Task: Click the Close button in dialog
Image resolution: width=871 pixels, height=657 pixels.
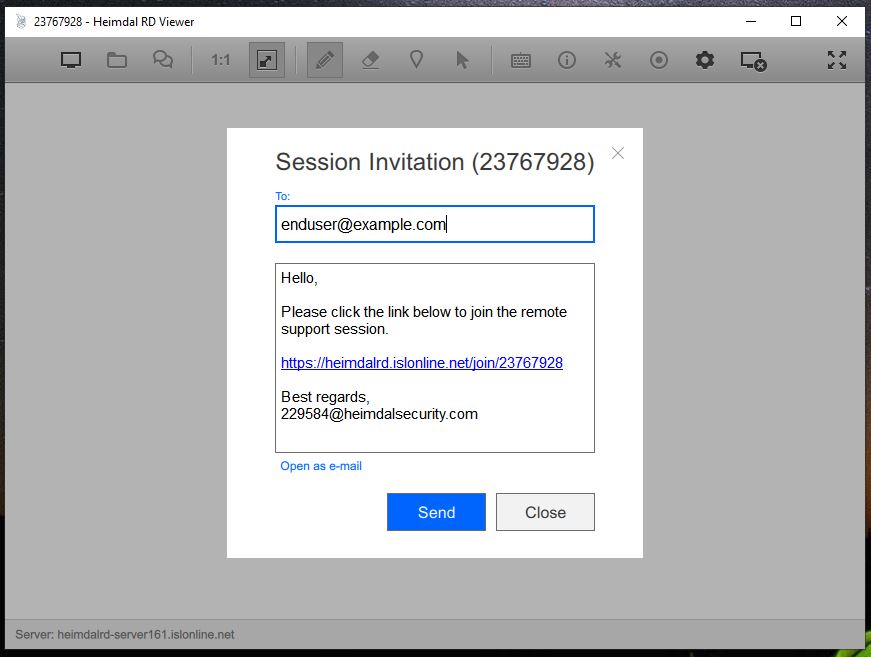Action: pyautogui.click(x=545, y=512)
